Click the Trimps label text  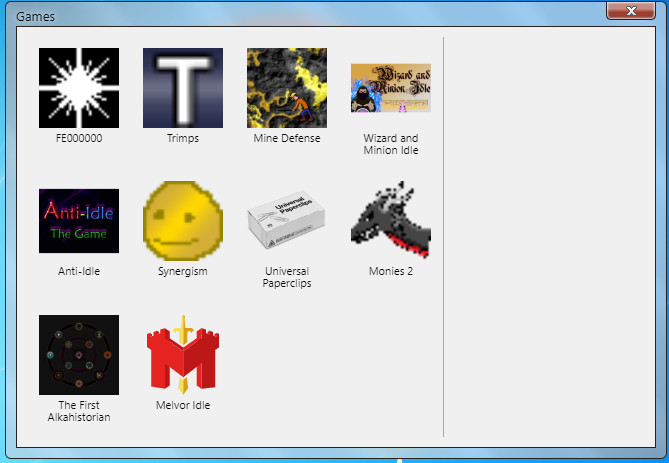click(x=183, y=138)
